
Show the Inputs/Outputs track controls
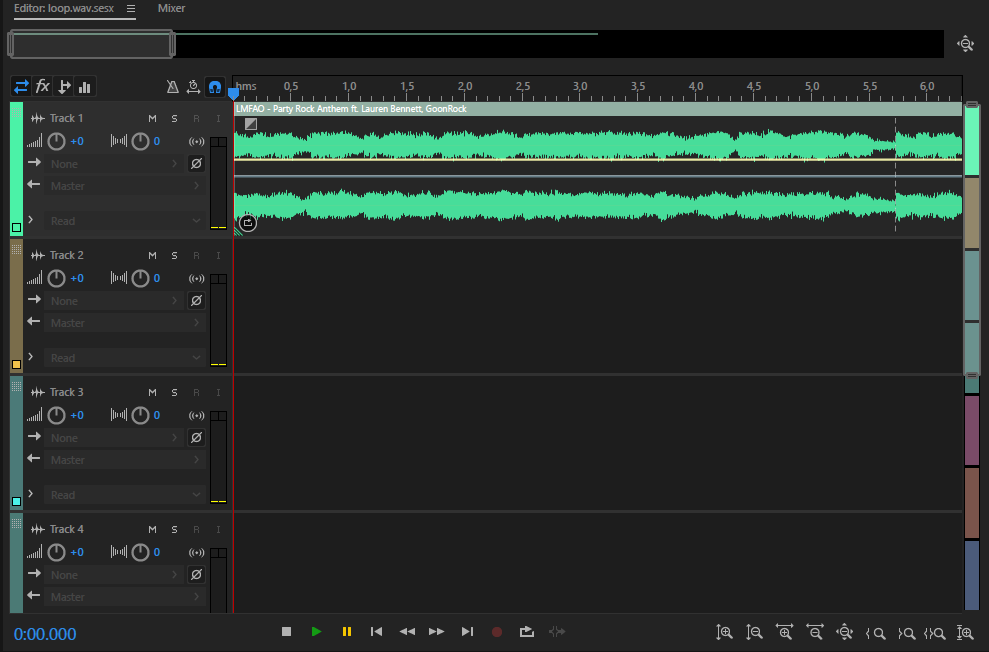(x=21, y=87)
